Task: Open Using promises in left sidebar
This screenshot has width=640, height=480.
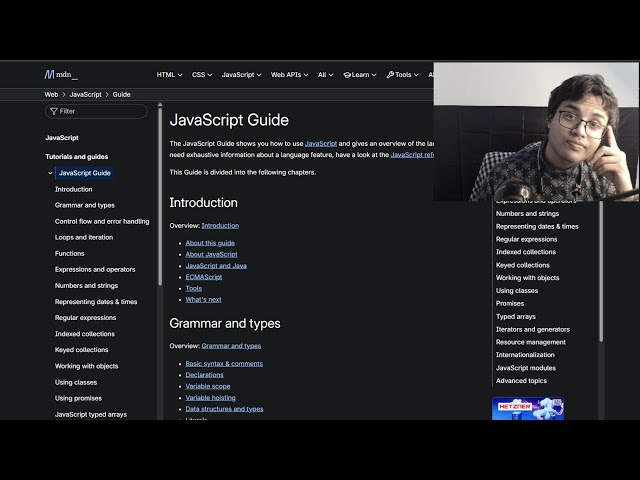Action: (78, 398)
